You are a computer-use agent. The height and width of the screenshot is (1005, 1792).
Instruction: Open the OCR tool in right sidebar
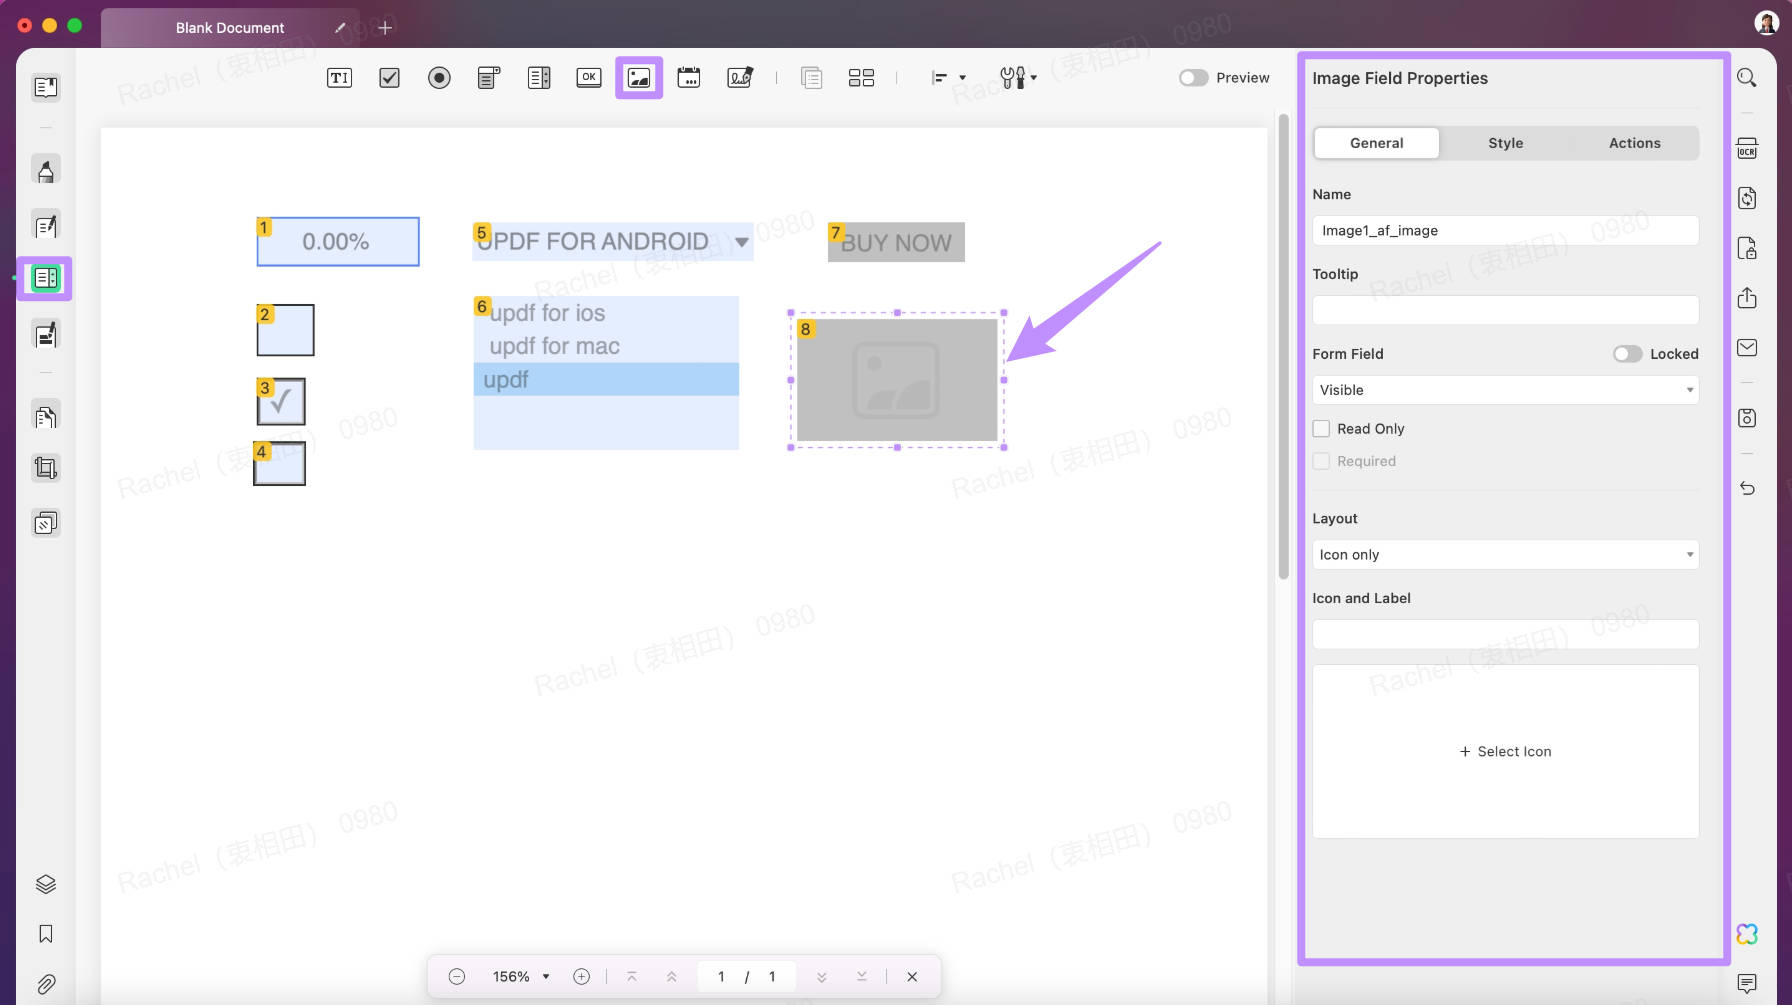point(1747,147)
